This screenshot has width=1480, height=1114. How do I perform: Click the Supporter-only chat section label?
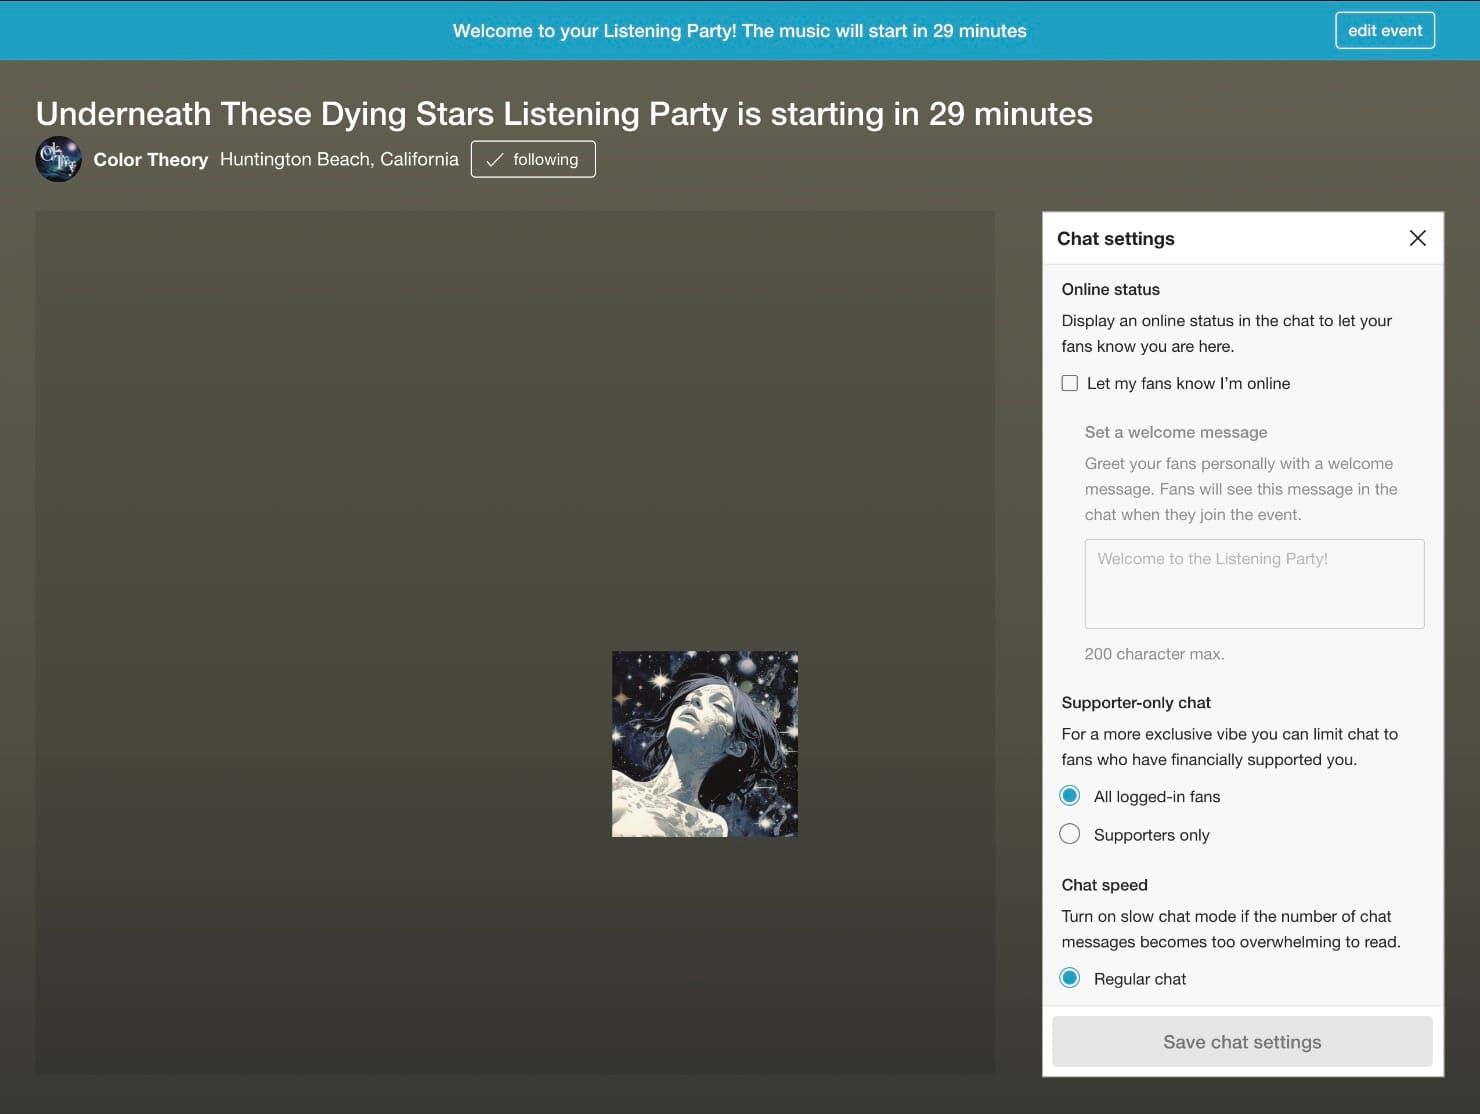tap(1135, 702)
